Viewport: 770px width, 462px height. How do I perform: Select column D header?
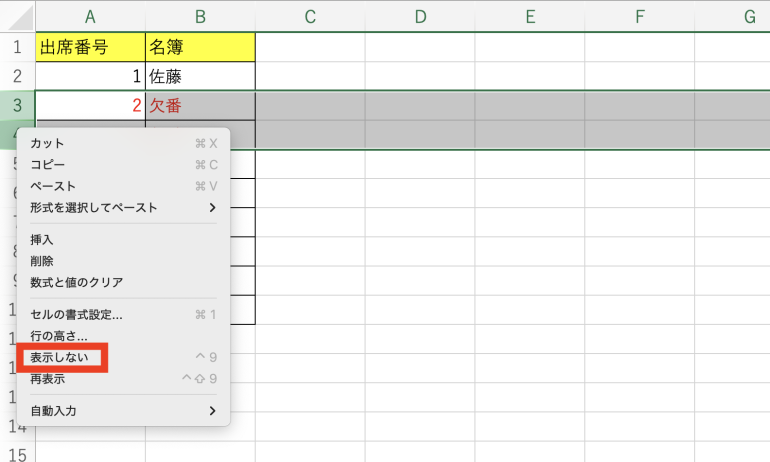(420, 16)
